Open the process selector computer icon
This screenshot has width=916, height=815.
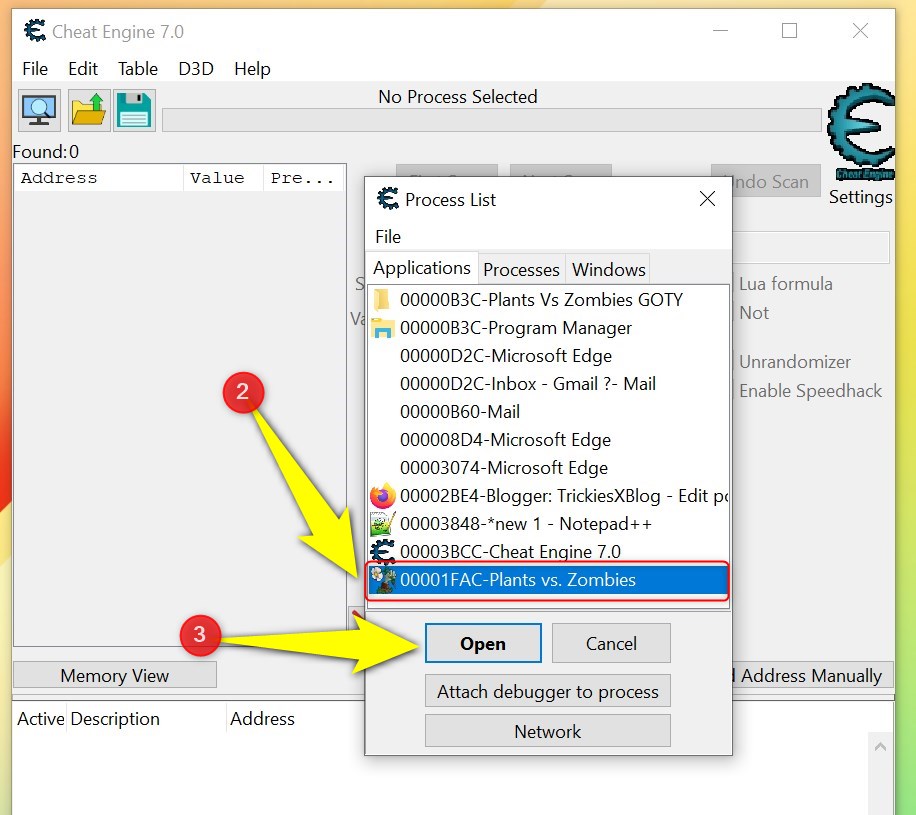[x=39, y=110]
